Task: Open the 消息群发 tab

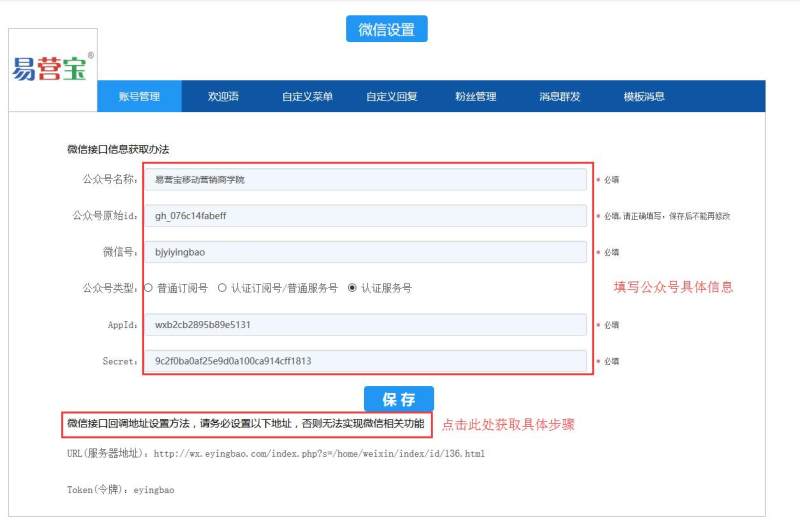Action: 559,97
